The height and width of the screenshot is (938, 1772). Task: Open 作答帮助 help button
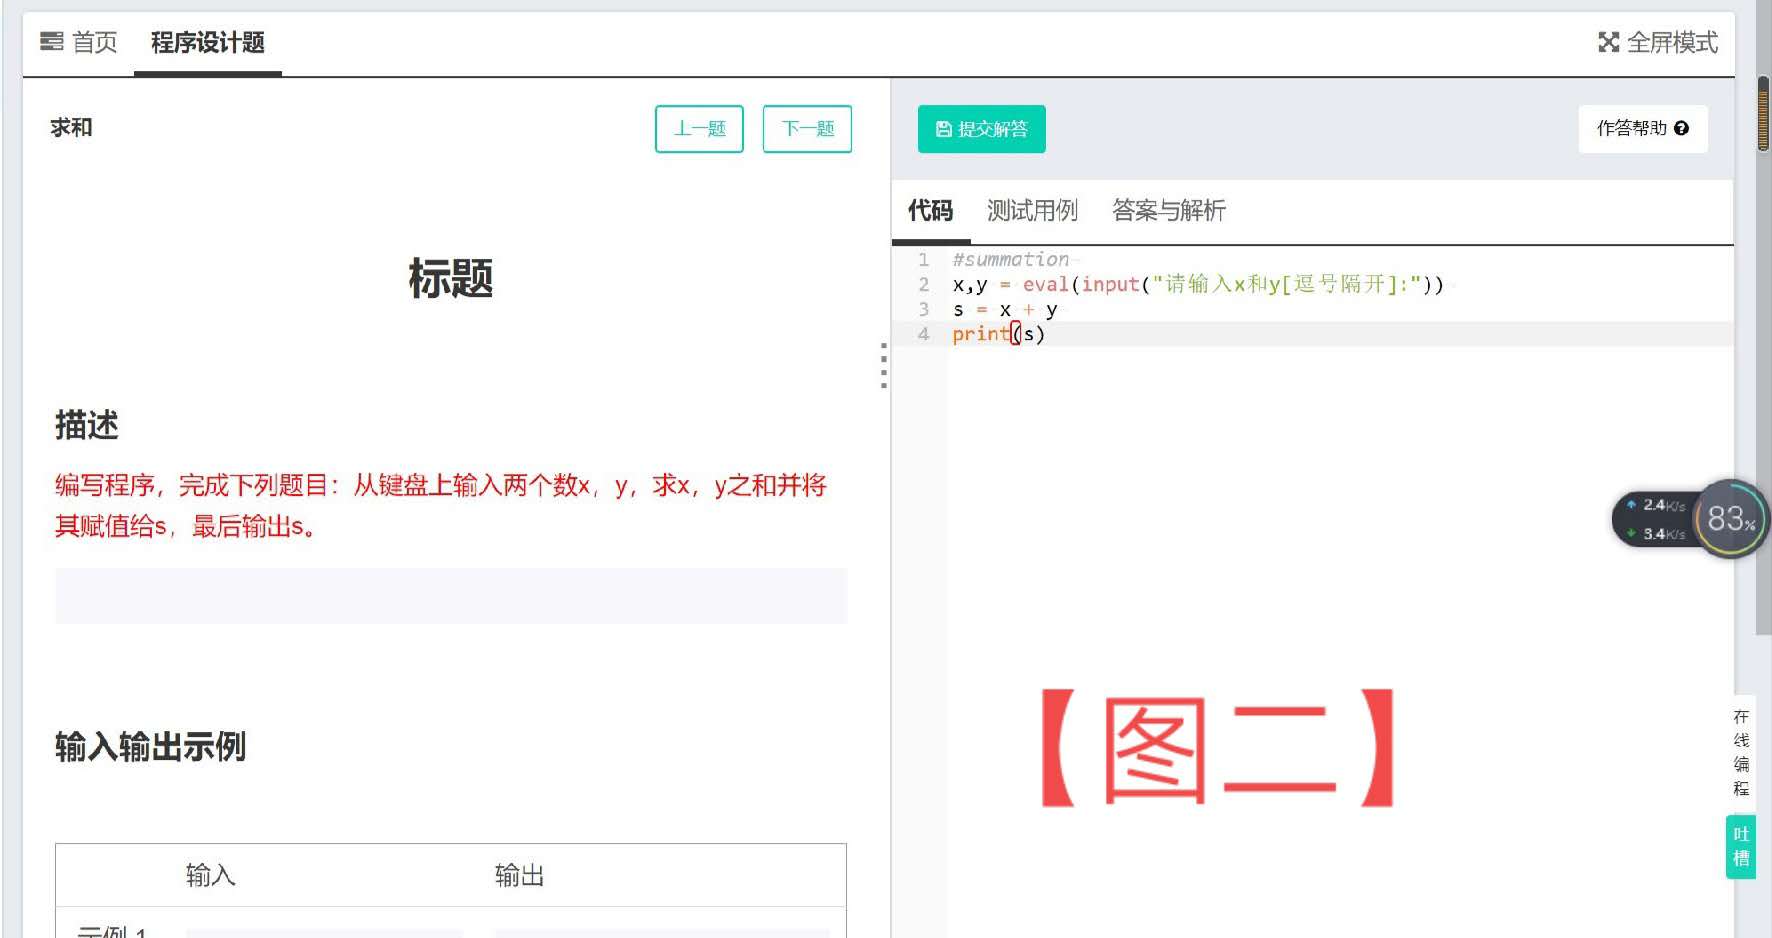[1643, 128]
